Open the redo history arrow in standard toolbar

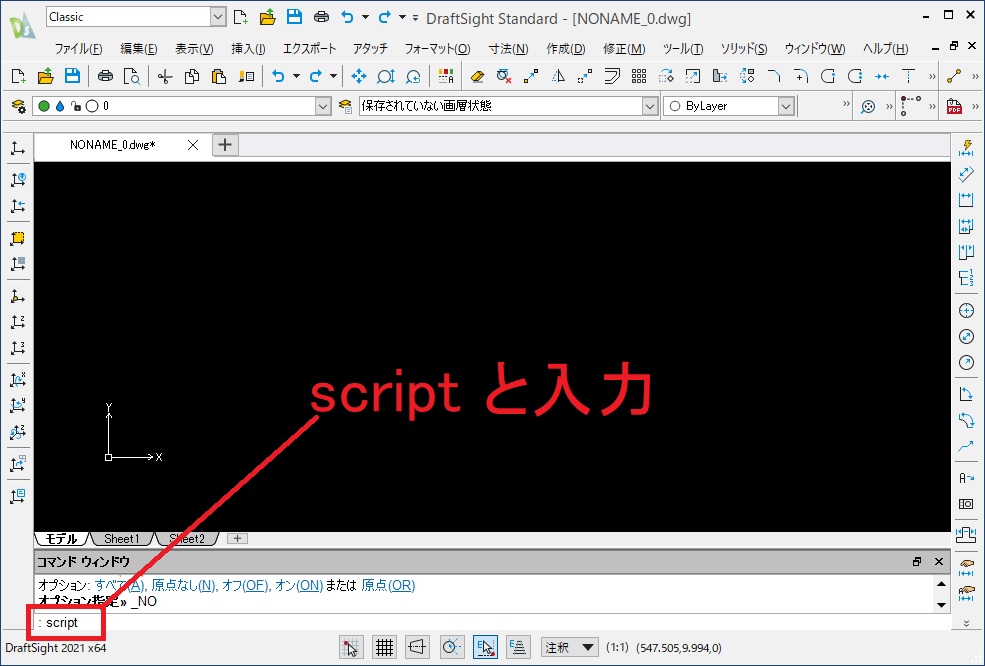tap(334, 77)
